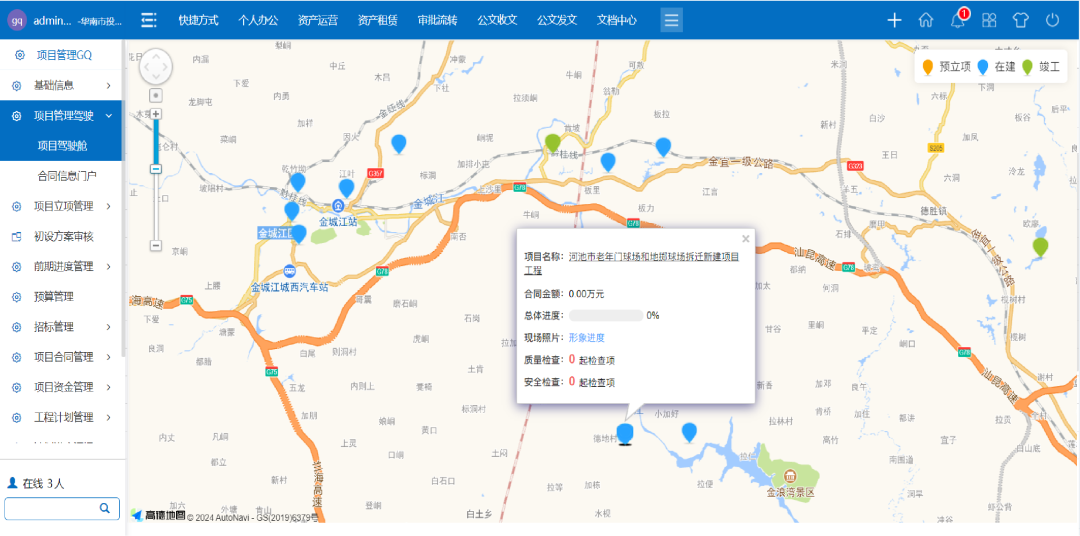Click the search magnifier icon in sidebar

click(104, 508)
